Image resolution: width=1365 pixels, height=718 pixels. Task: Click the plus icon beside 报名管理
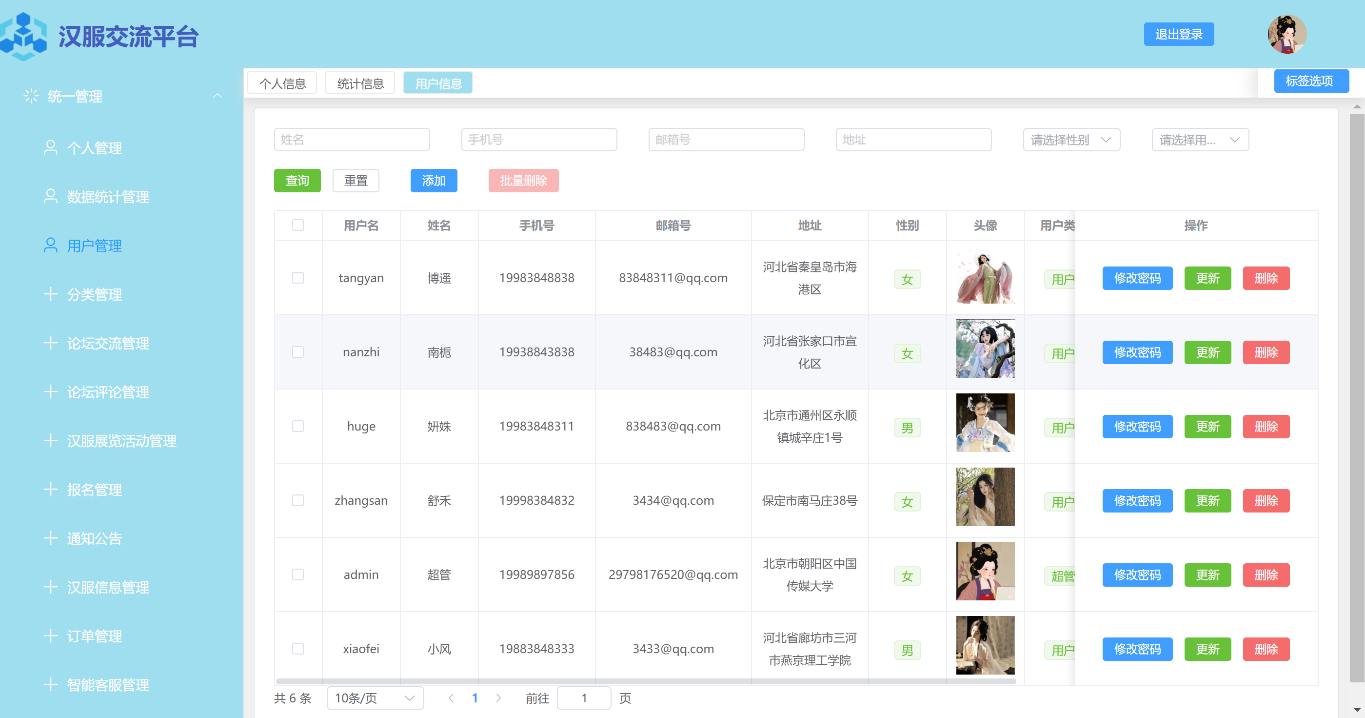[x=50, y=489]
